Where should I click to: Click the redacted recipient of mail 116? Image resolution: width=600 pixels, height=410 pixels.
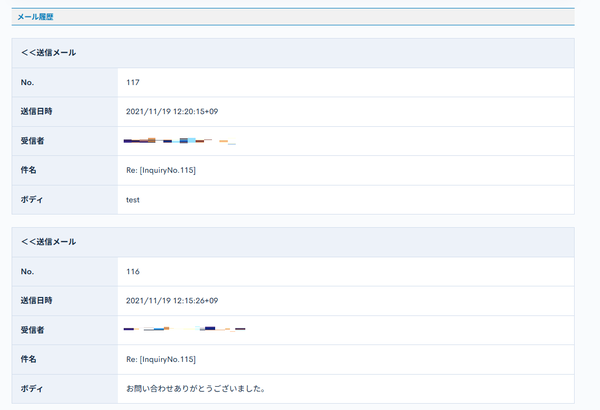[184, 329]
